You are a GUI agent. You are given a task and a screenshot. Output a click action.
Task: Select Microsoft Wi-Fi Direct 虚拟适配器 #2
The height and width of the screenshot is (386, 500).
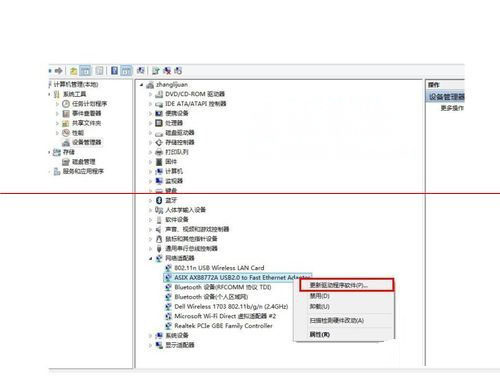225,316
